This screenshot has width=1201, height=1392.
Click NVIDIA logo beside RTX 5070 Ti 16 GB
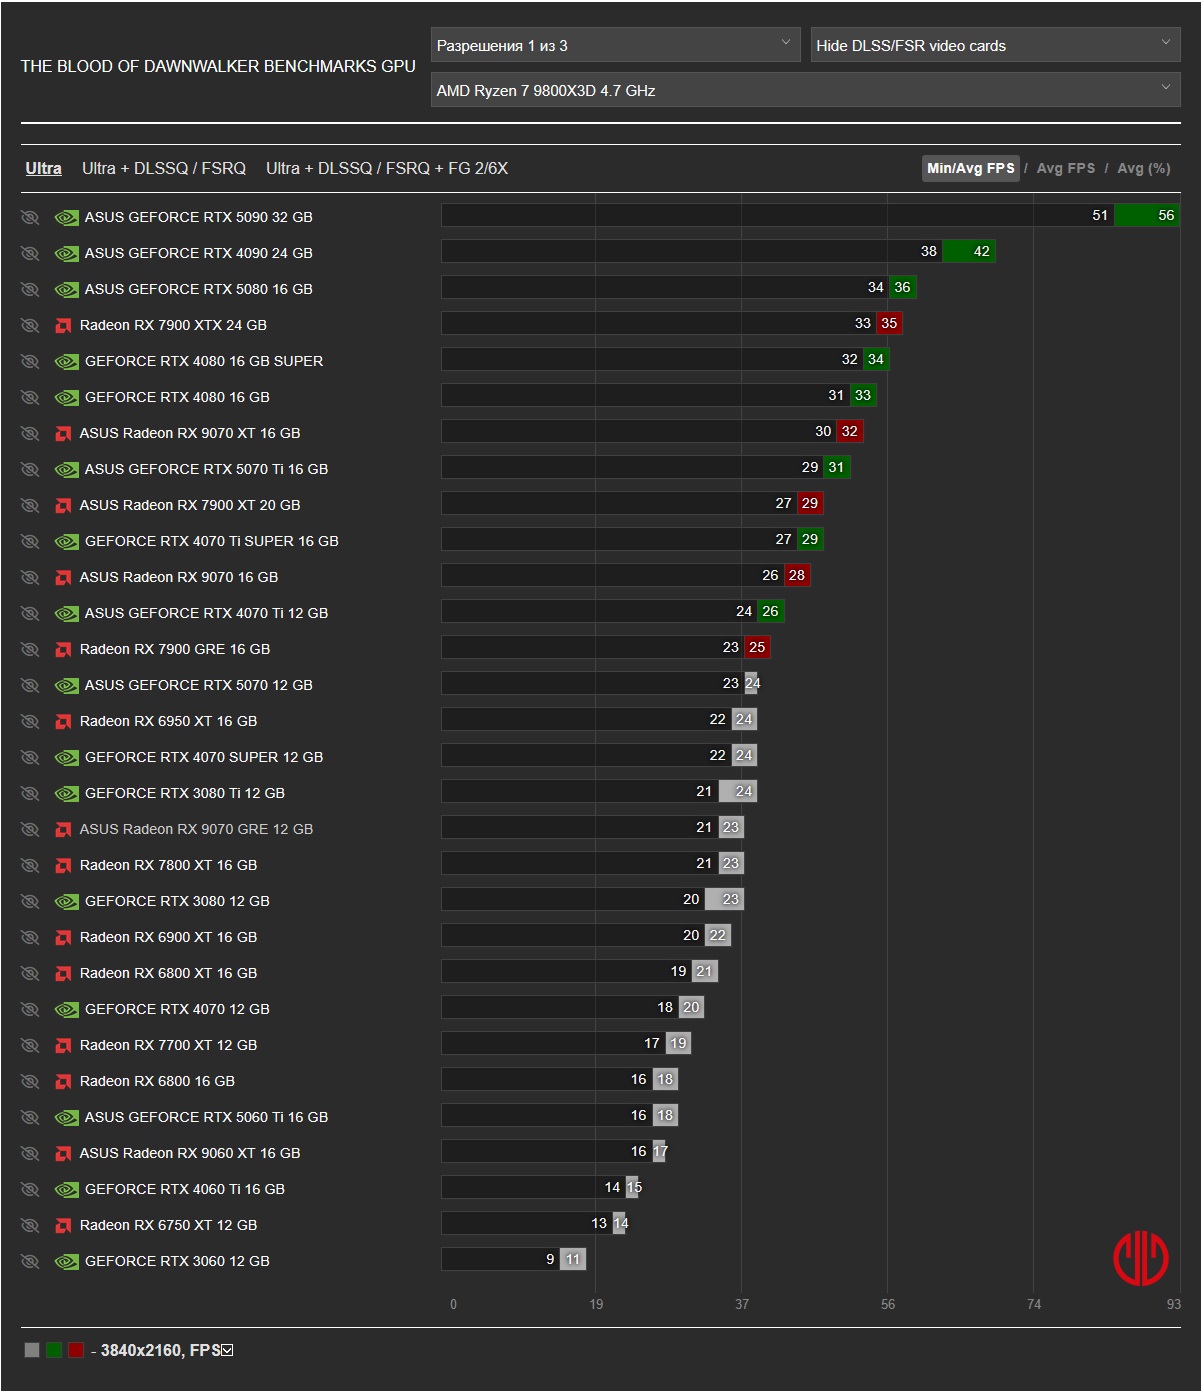point(67,469)
